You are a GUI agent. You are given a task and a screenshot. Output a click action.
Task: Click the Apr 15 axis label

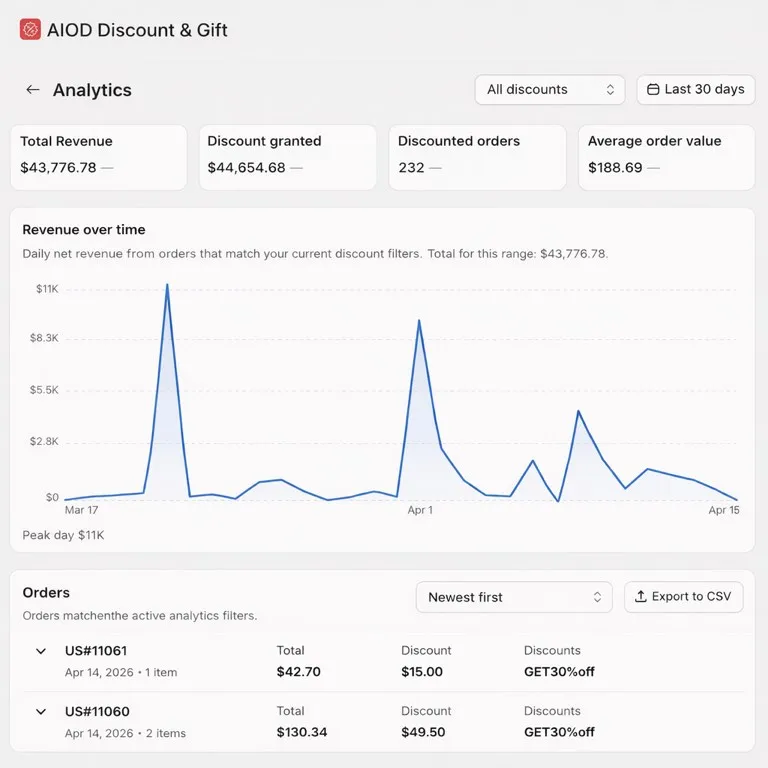723,510
